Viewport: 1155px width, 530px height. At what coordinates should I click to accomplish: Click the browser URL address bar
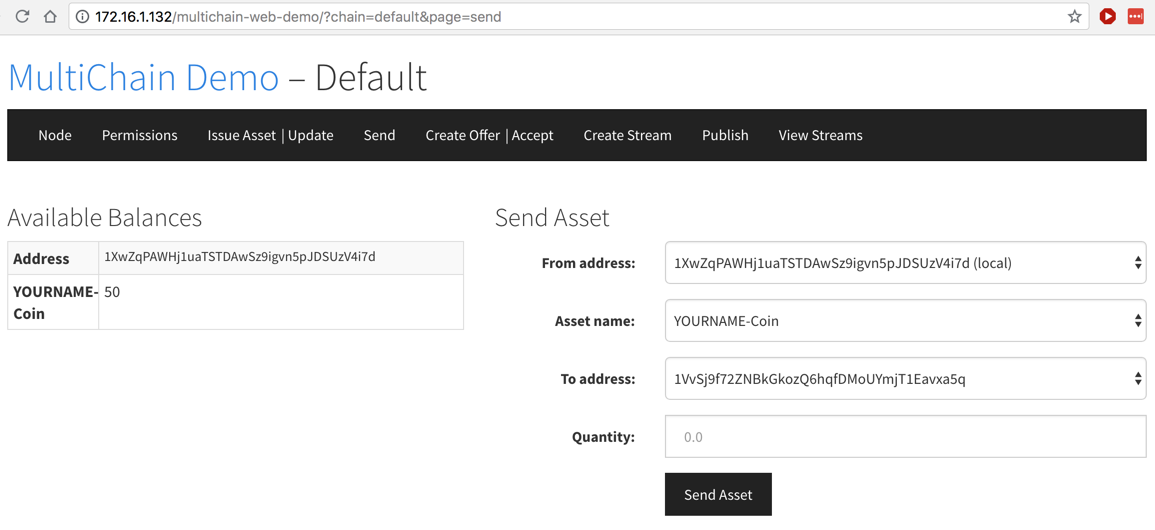click(580, 17)
